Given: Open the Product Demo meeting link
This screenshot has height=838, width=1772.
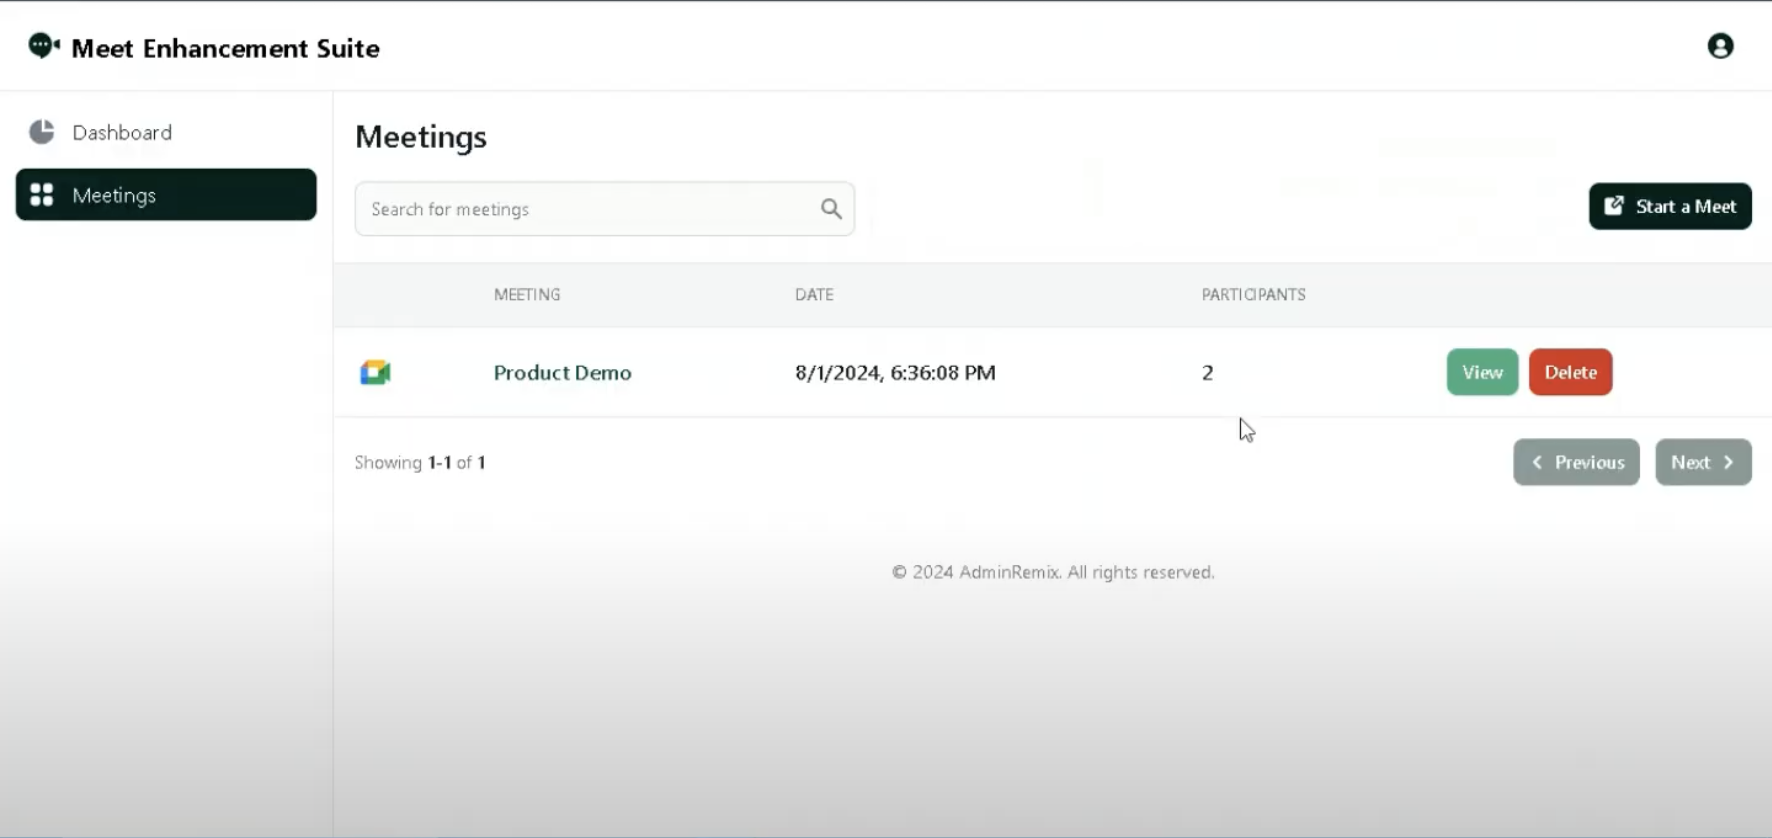Looking at the screenshot, I should point(562,373).
